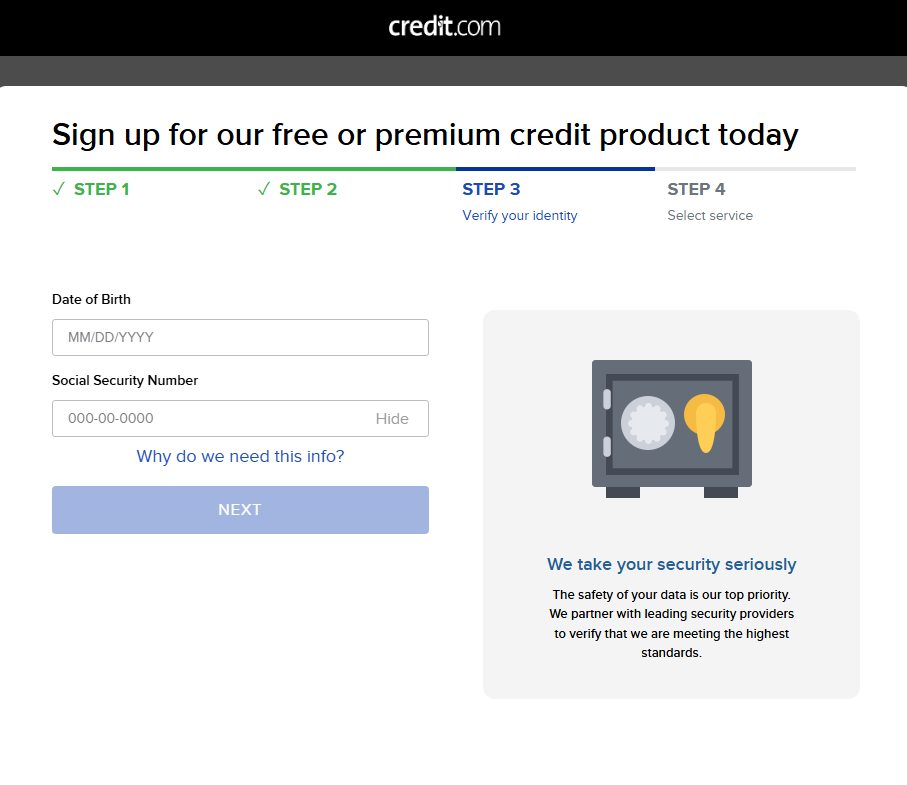Image resolution: width=907 pixels, height=785 pixels.
Task: Open the "Why do we need this info?" link
Action: [x=240, y=457]
